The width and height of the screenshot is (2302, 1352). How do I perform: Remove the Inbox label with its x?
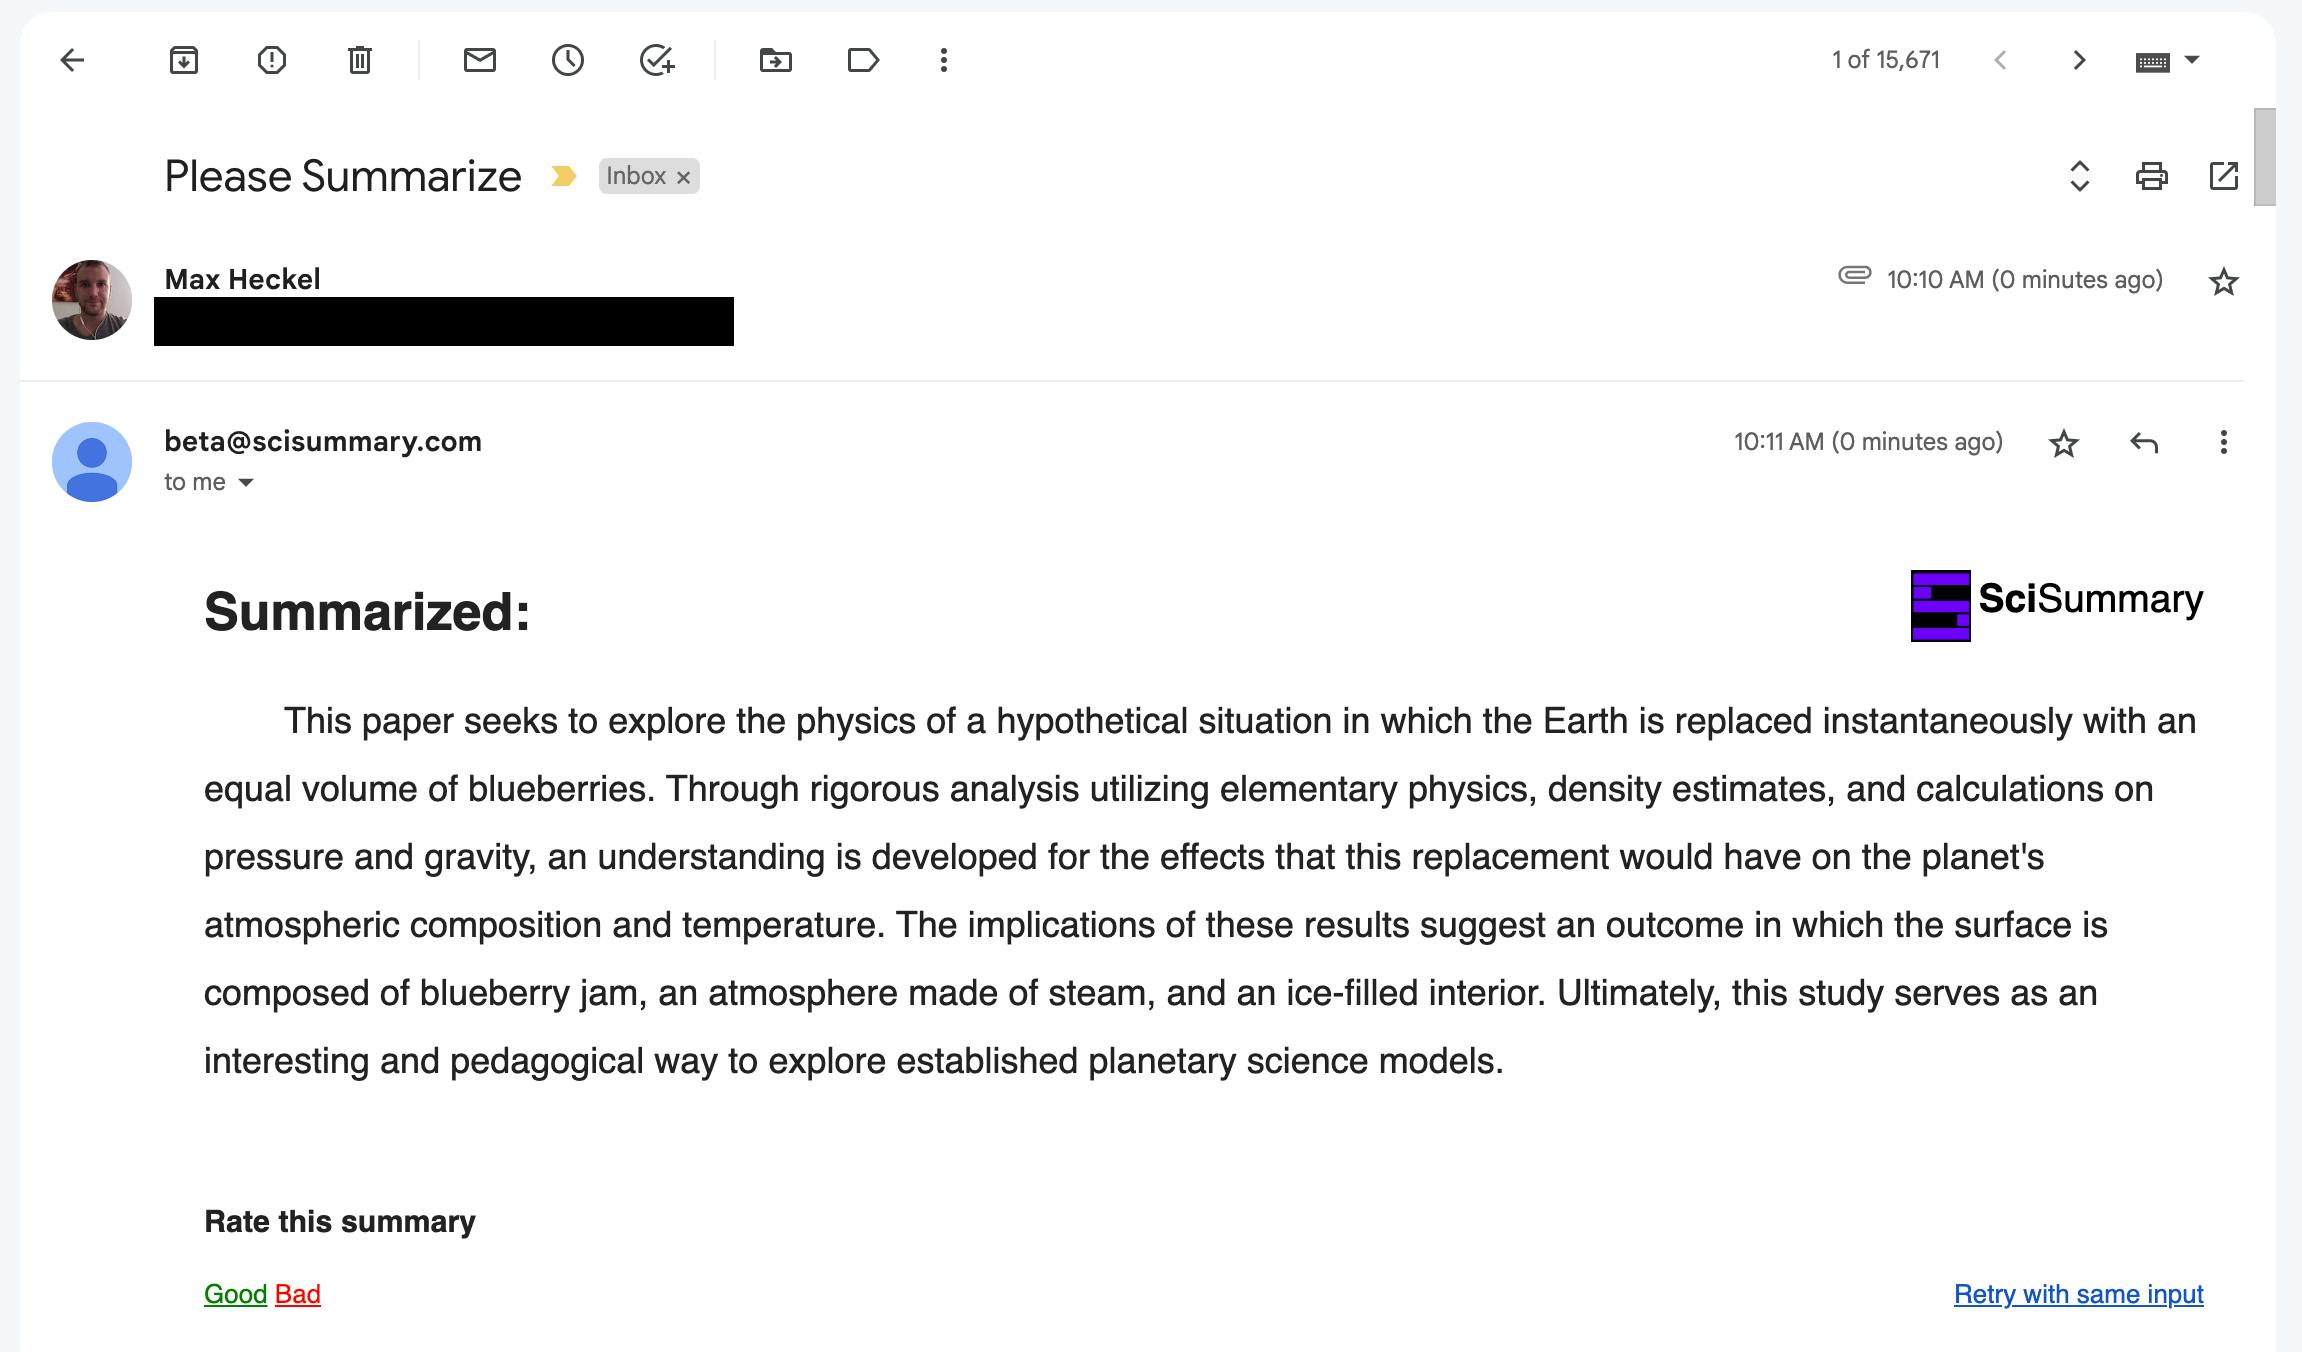click(x=684, y=177)
